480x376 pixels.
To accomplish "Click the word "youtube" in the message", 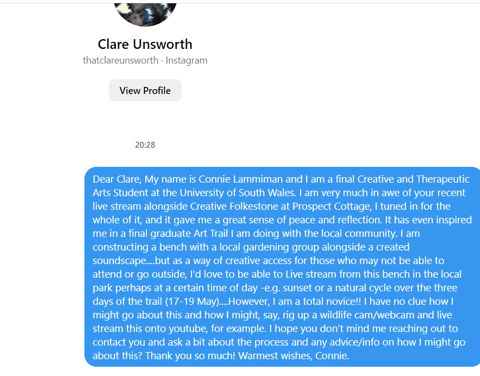I will (188, 329).
